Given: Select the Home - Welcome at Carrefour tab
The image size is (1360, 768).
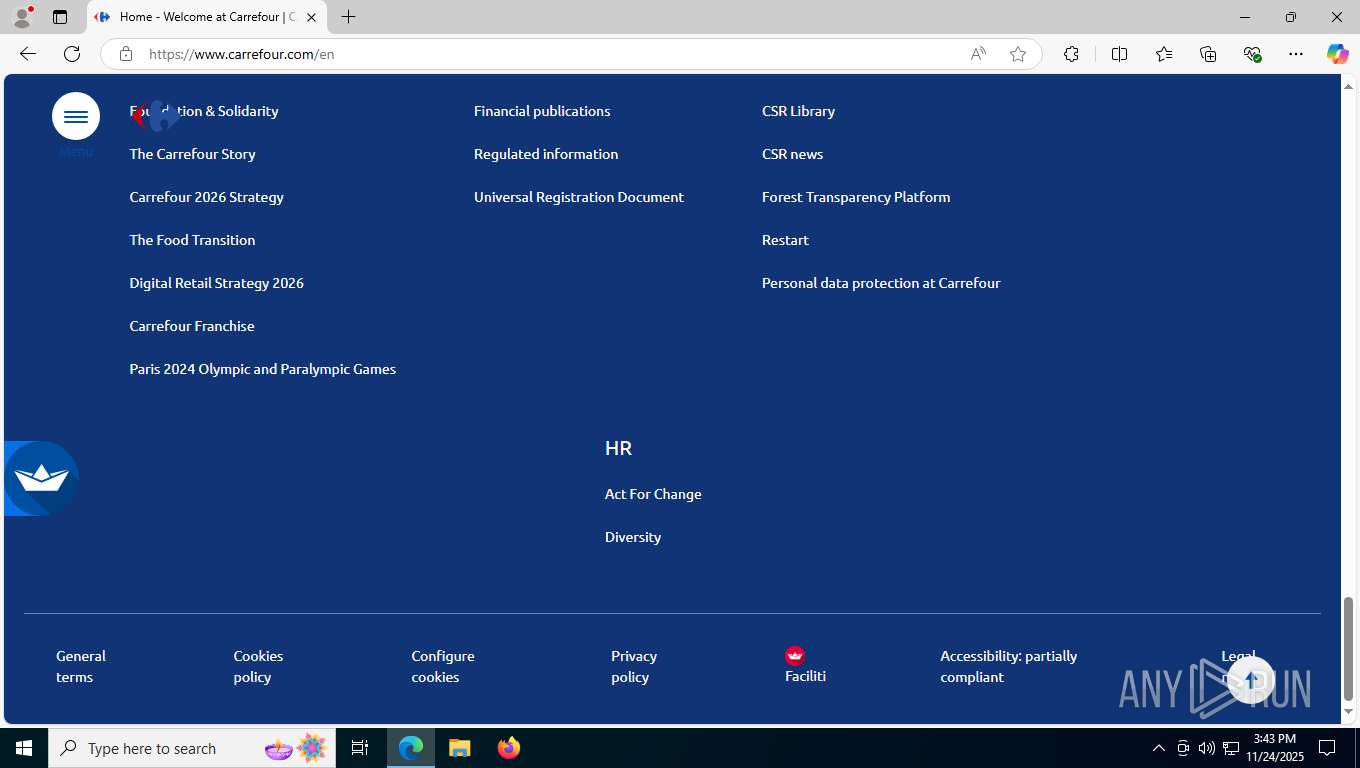Looking at the screenshot, I should click(x=207, y=17).
